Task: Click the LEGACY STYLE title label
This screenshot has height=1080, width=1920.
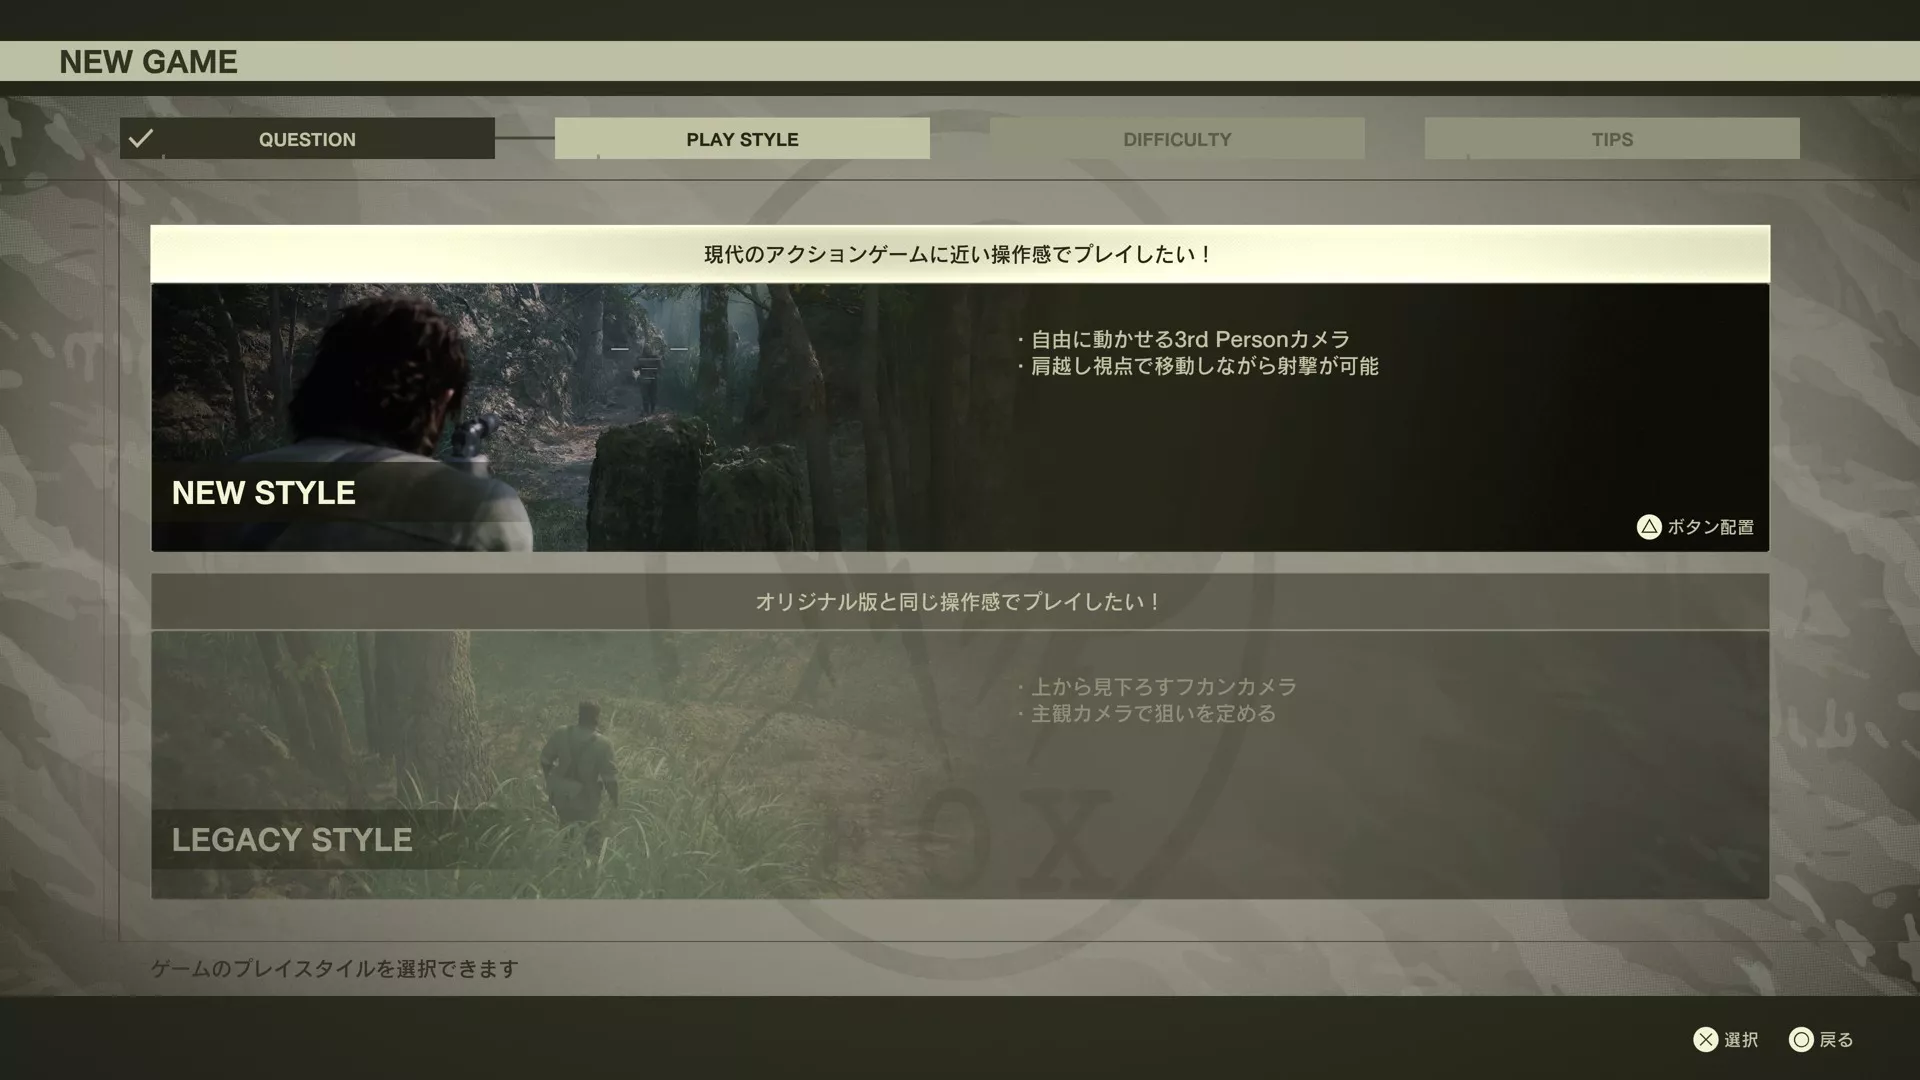Action: tap(291, 840)
